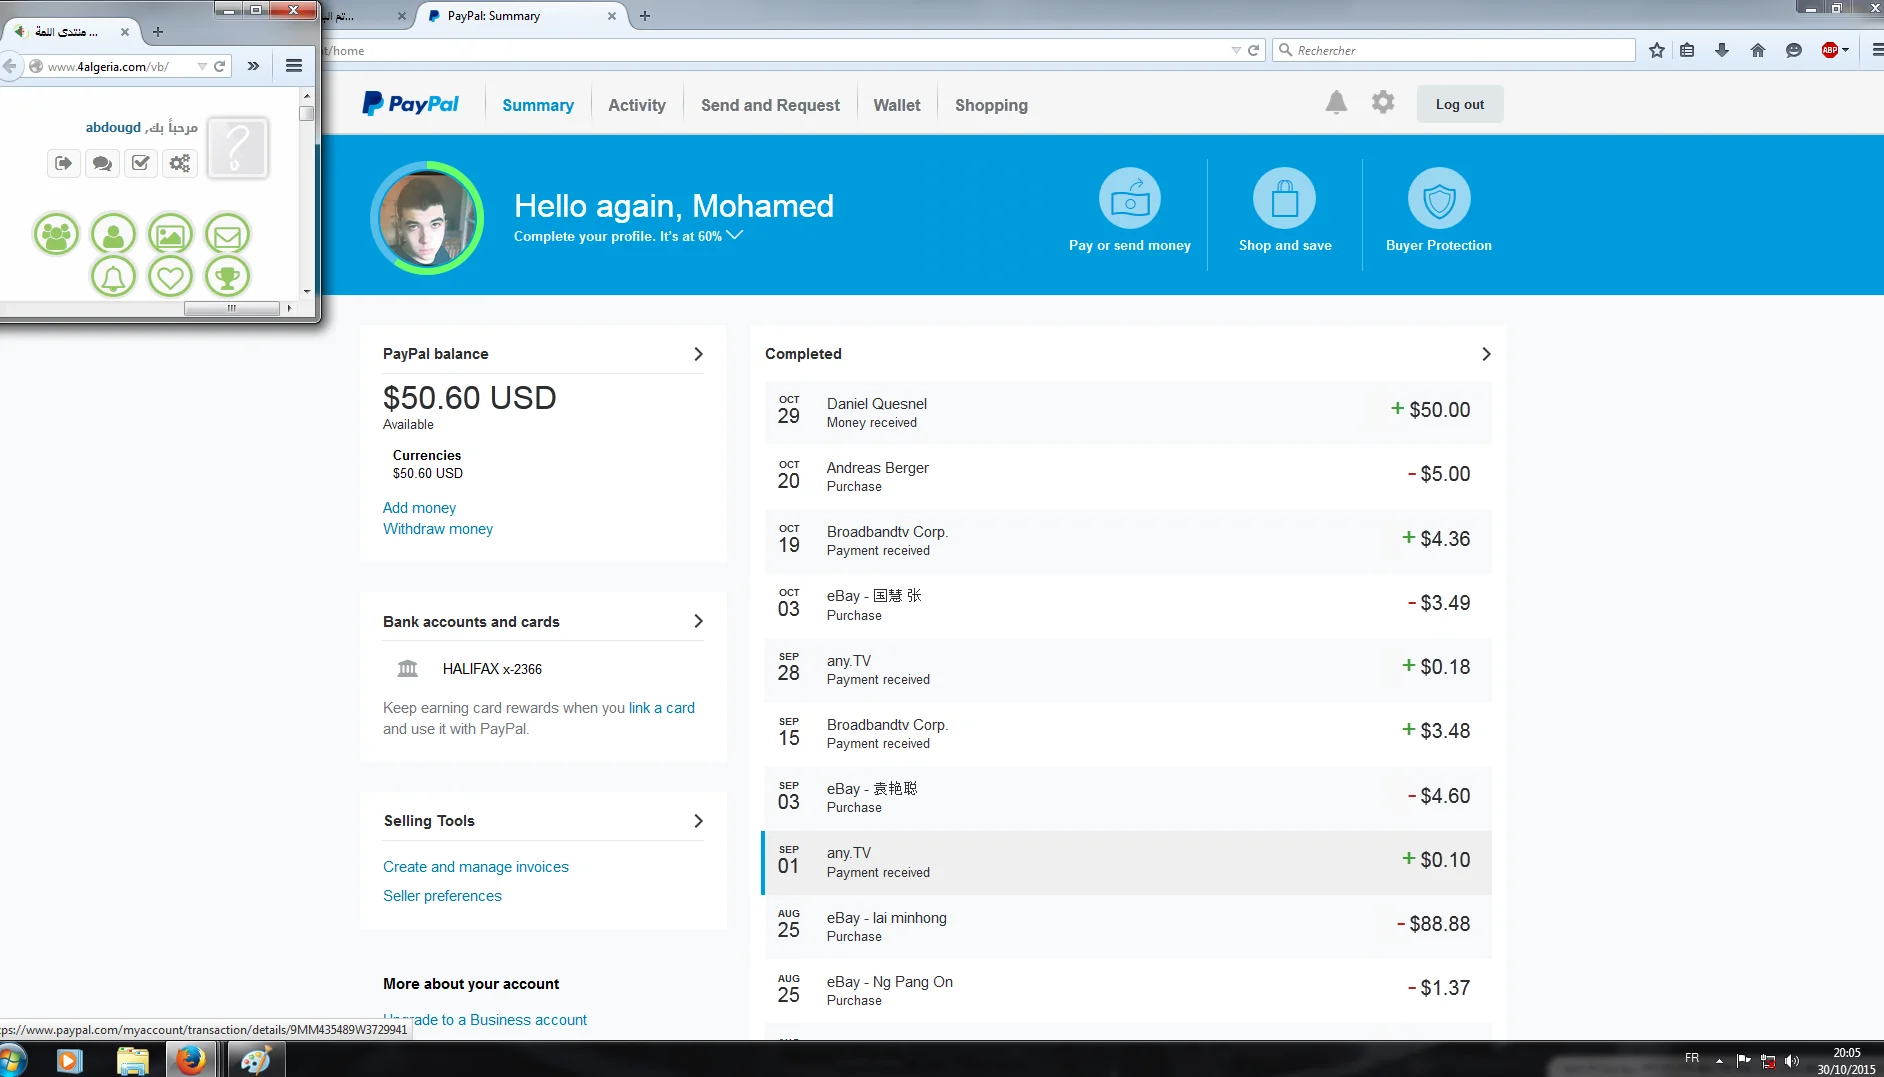Click the Shop and save bag icon
Viewport: 1884px width, 1077px height.
[x=1284, y=199]
